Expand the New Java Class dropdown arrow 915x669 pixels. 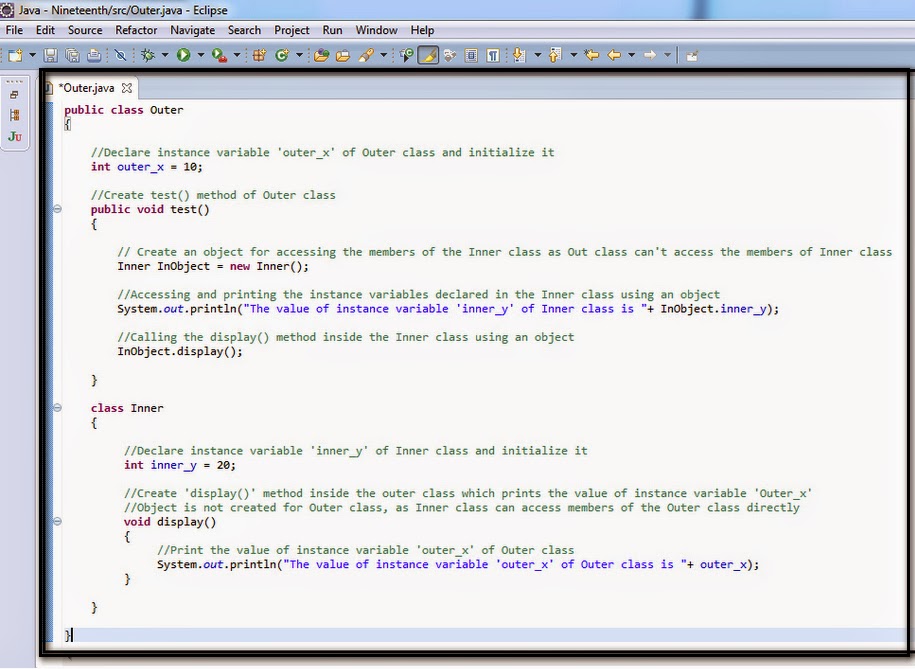coord(299,55)
